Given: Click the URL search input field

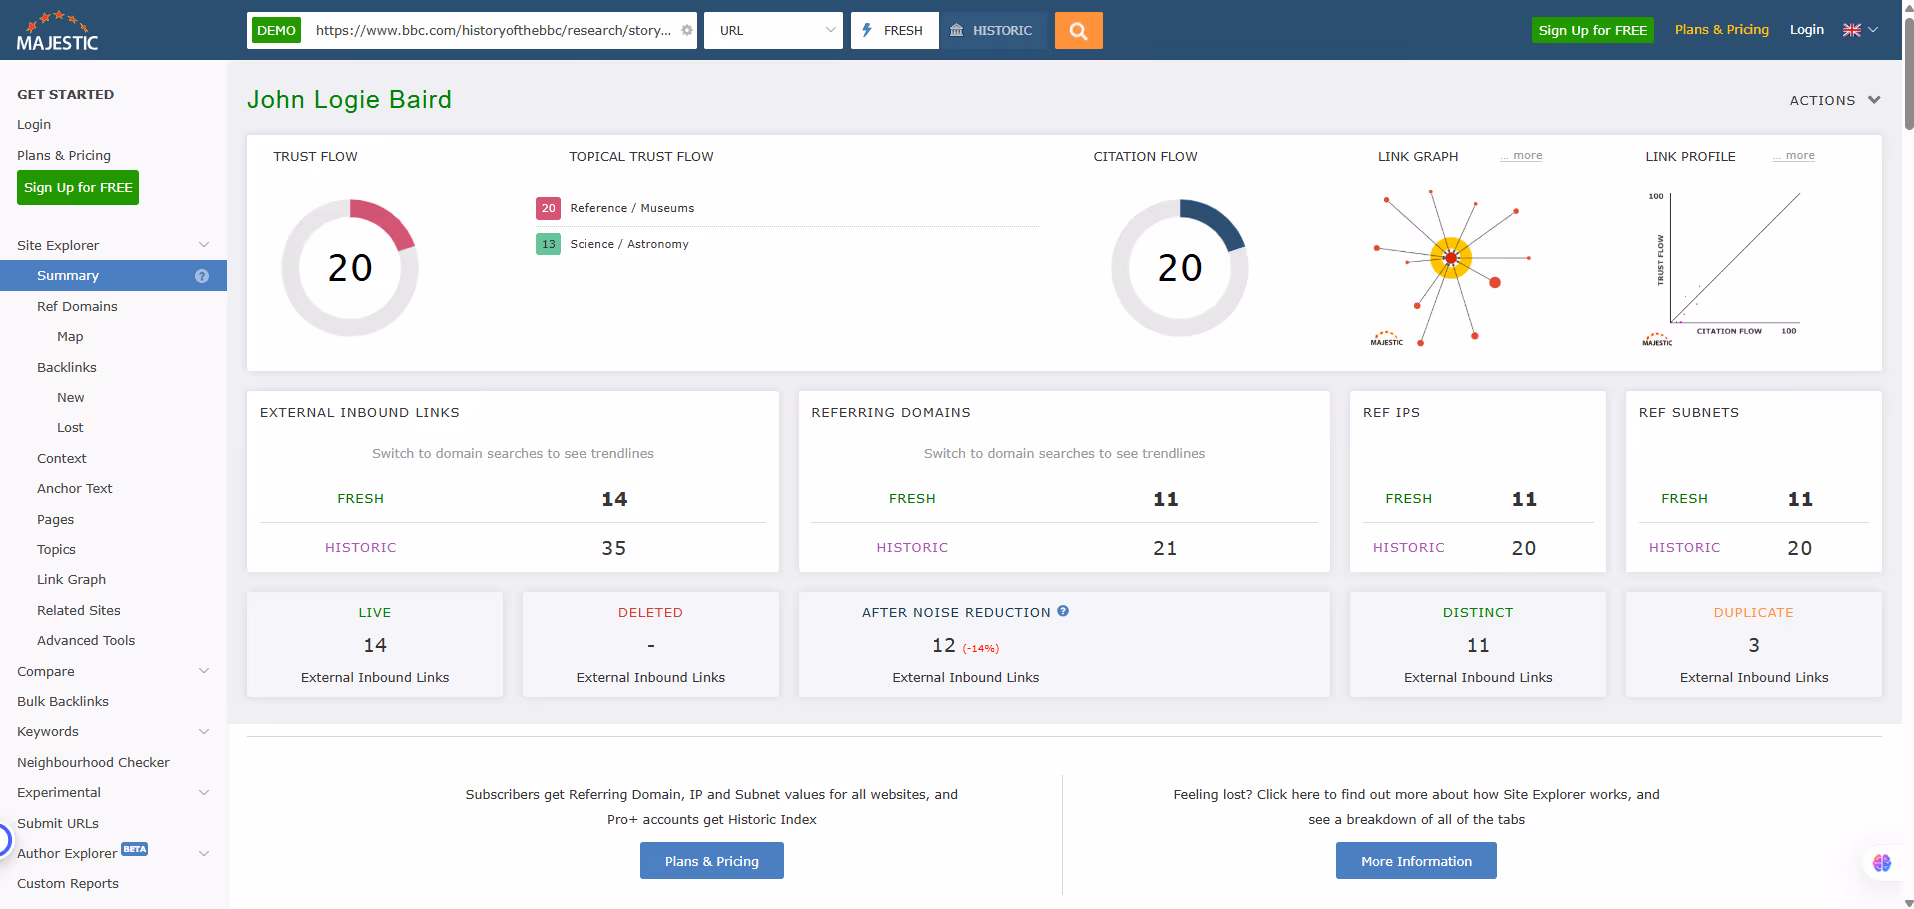Looking at the screenshot, I should click(493, 31).
